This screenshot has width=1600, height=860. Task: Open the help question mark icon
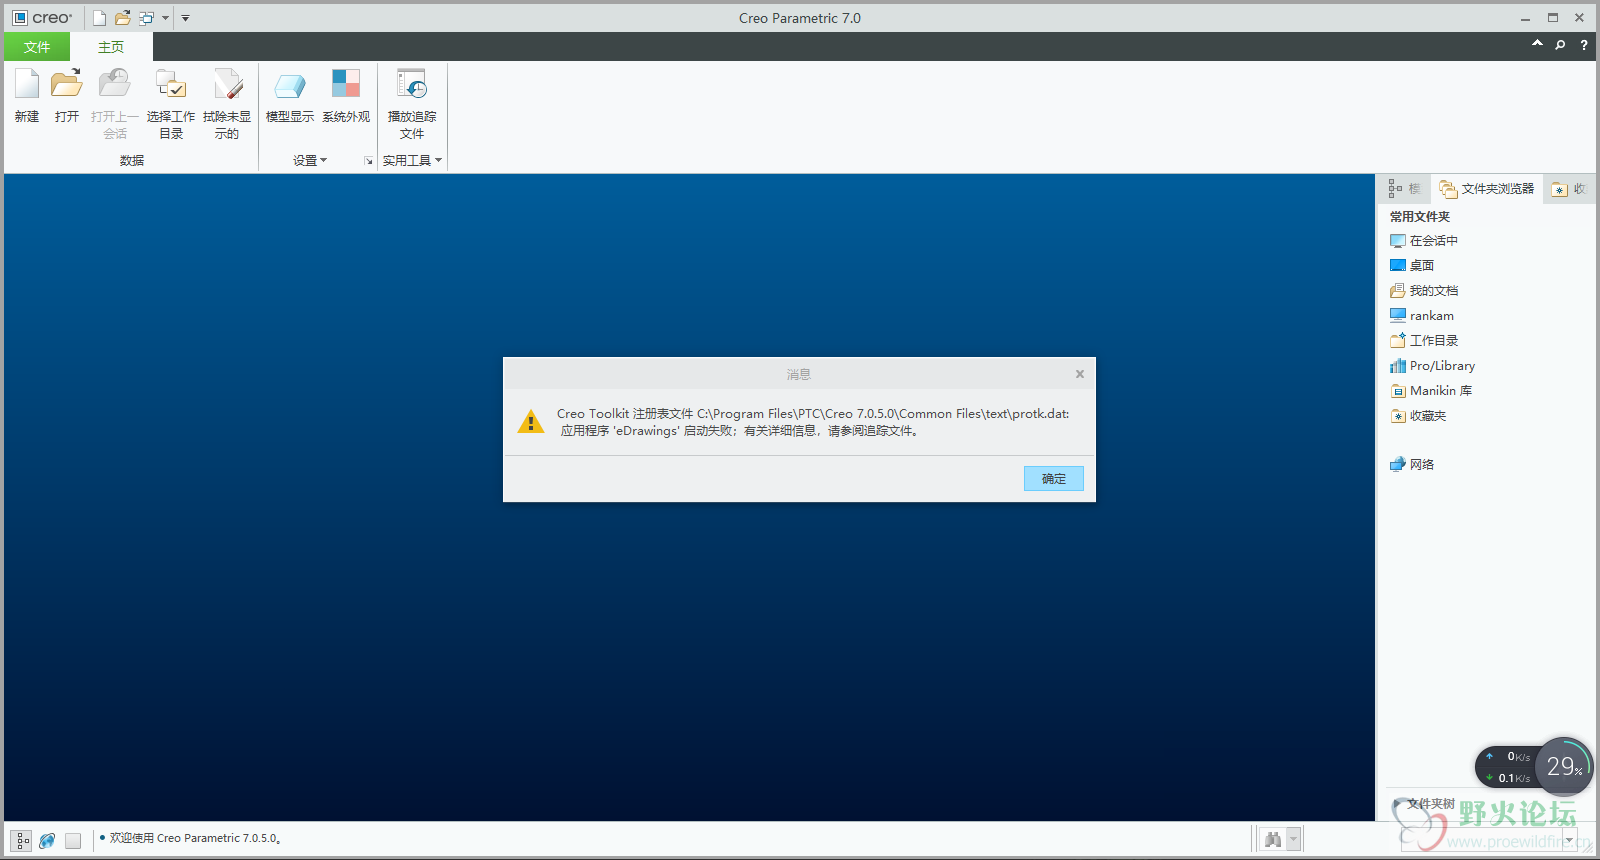click(1584, 45)
